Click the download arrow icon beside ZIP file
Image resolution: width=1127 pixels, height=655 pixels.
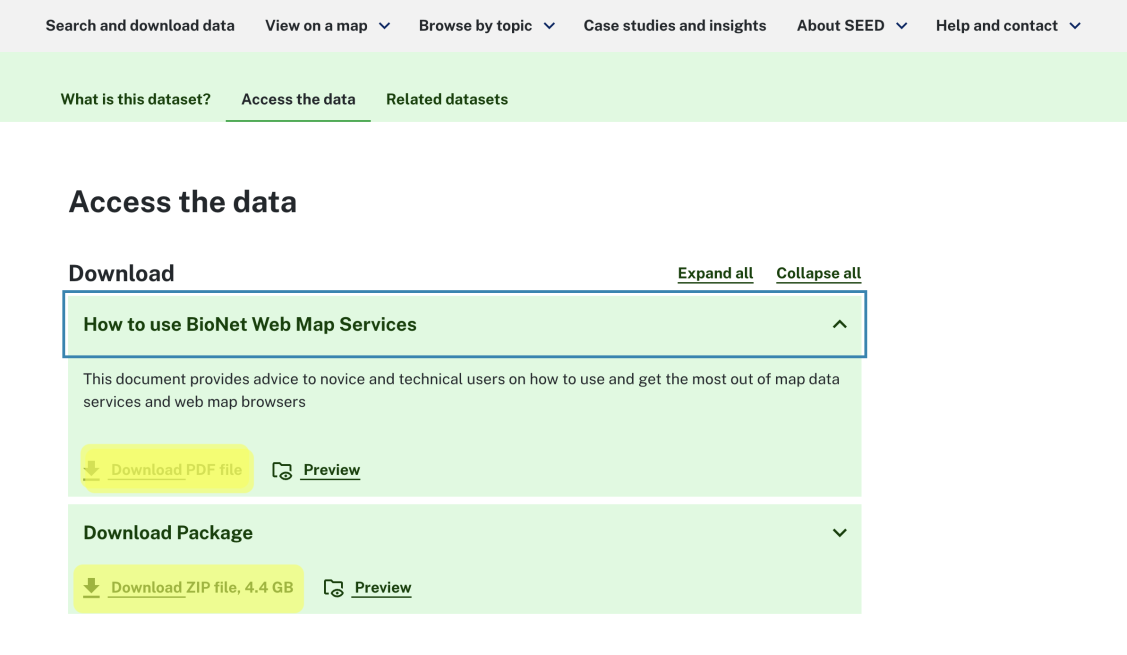[x=91, y=587]
